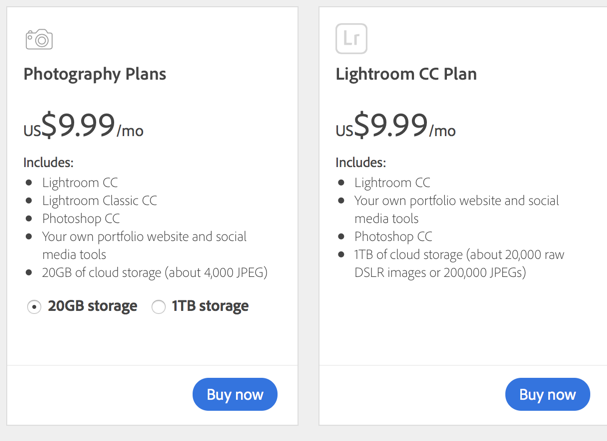Image resolution: width=607 pixels, height=441 pixels.
Task: Select the 20GB storage radio button
Action: pos(34,307)
